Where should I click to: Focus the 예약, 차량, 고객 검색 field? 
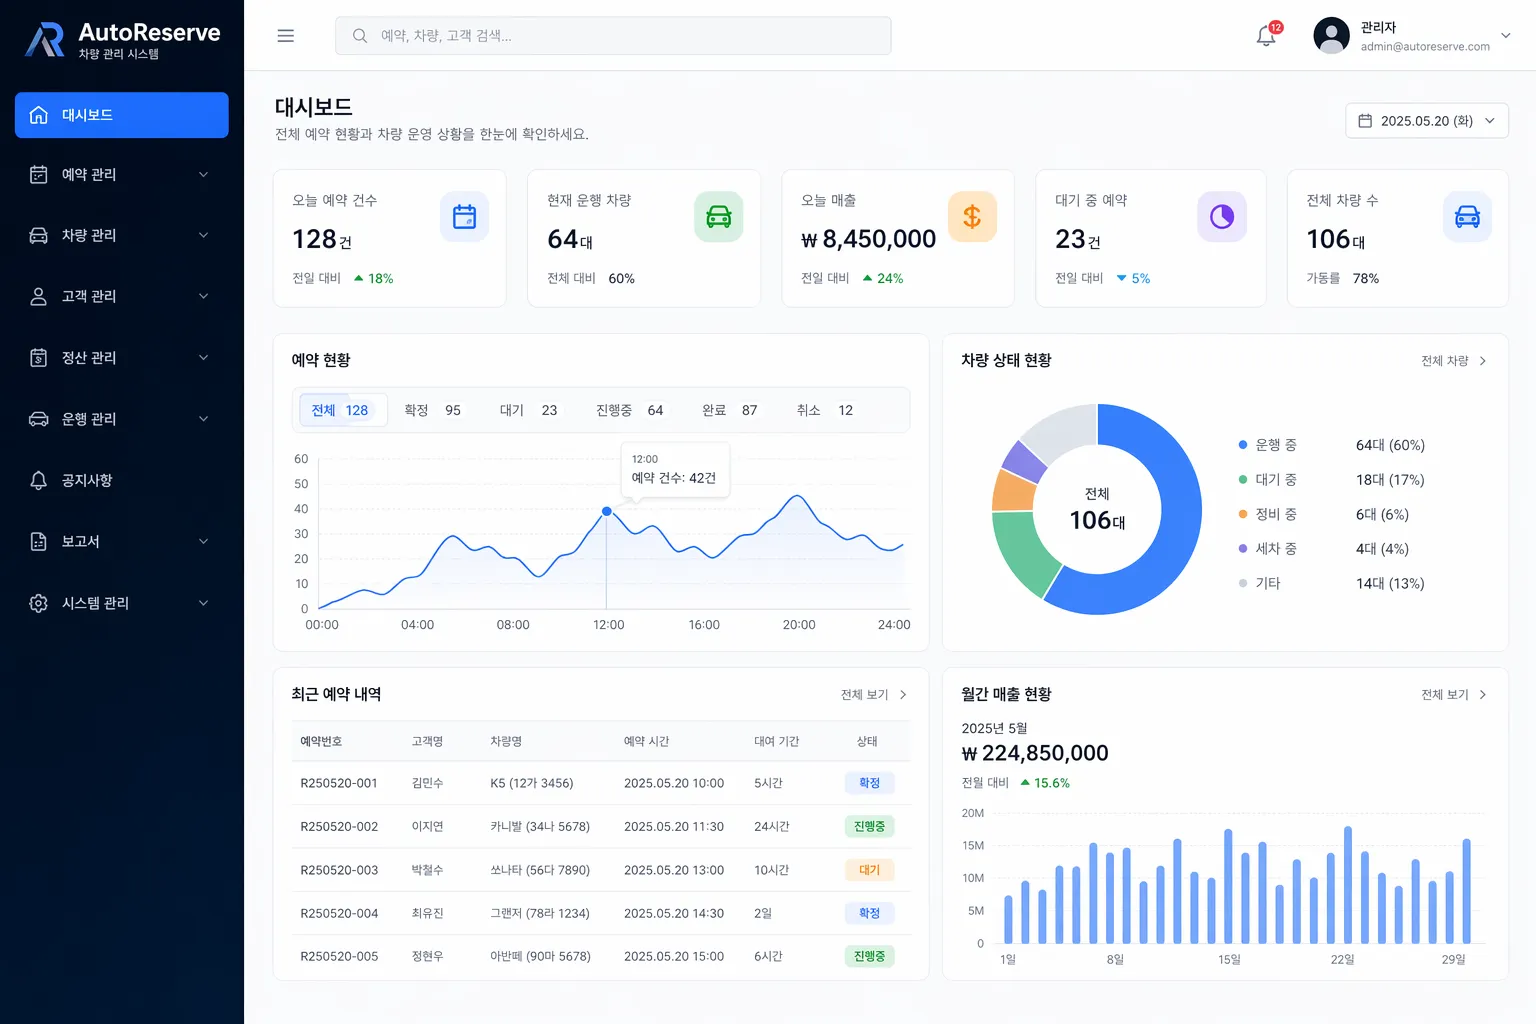613,36
